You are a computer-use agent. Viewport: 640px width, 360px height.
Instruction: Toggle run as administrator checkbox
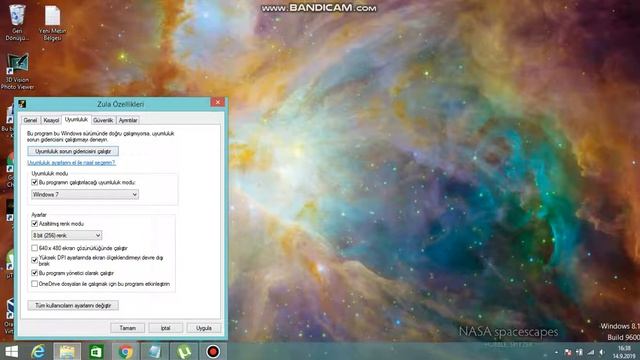pos(35,273)
